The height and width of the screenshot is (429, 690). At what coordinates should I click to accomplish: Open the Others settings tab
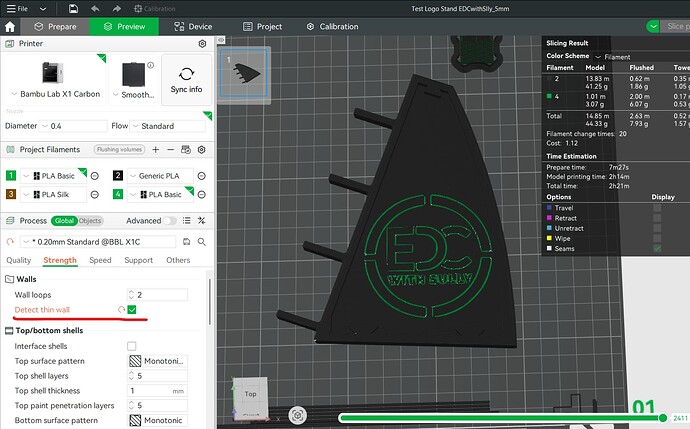(178, 260)
